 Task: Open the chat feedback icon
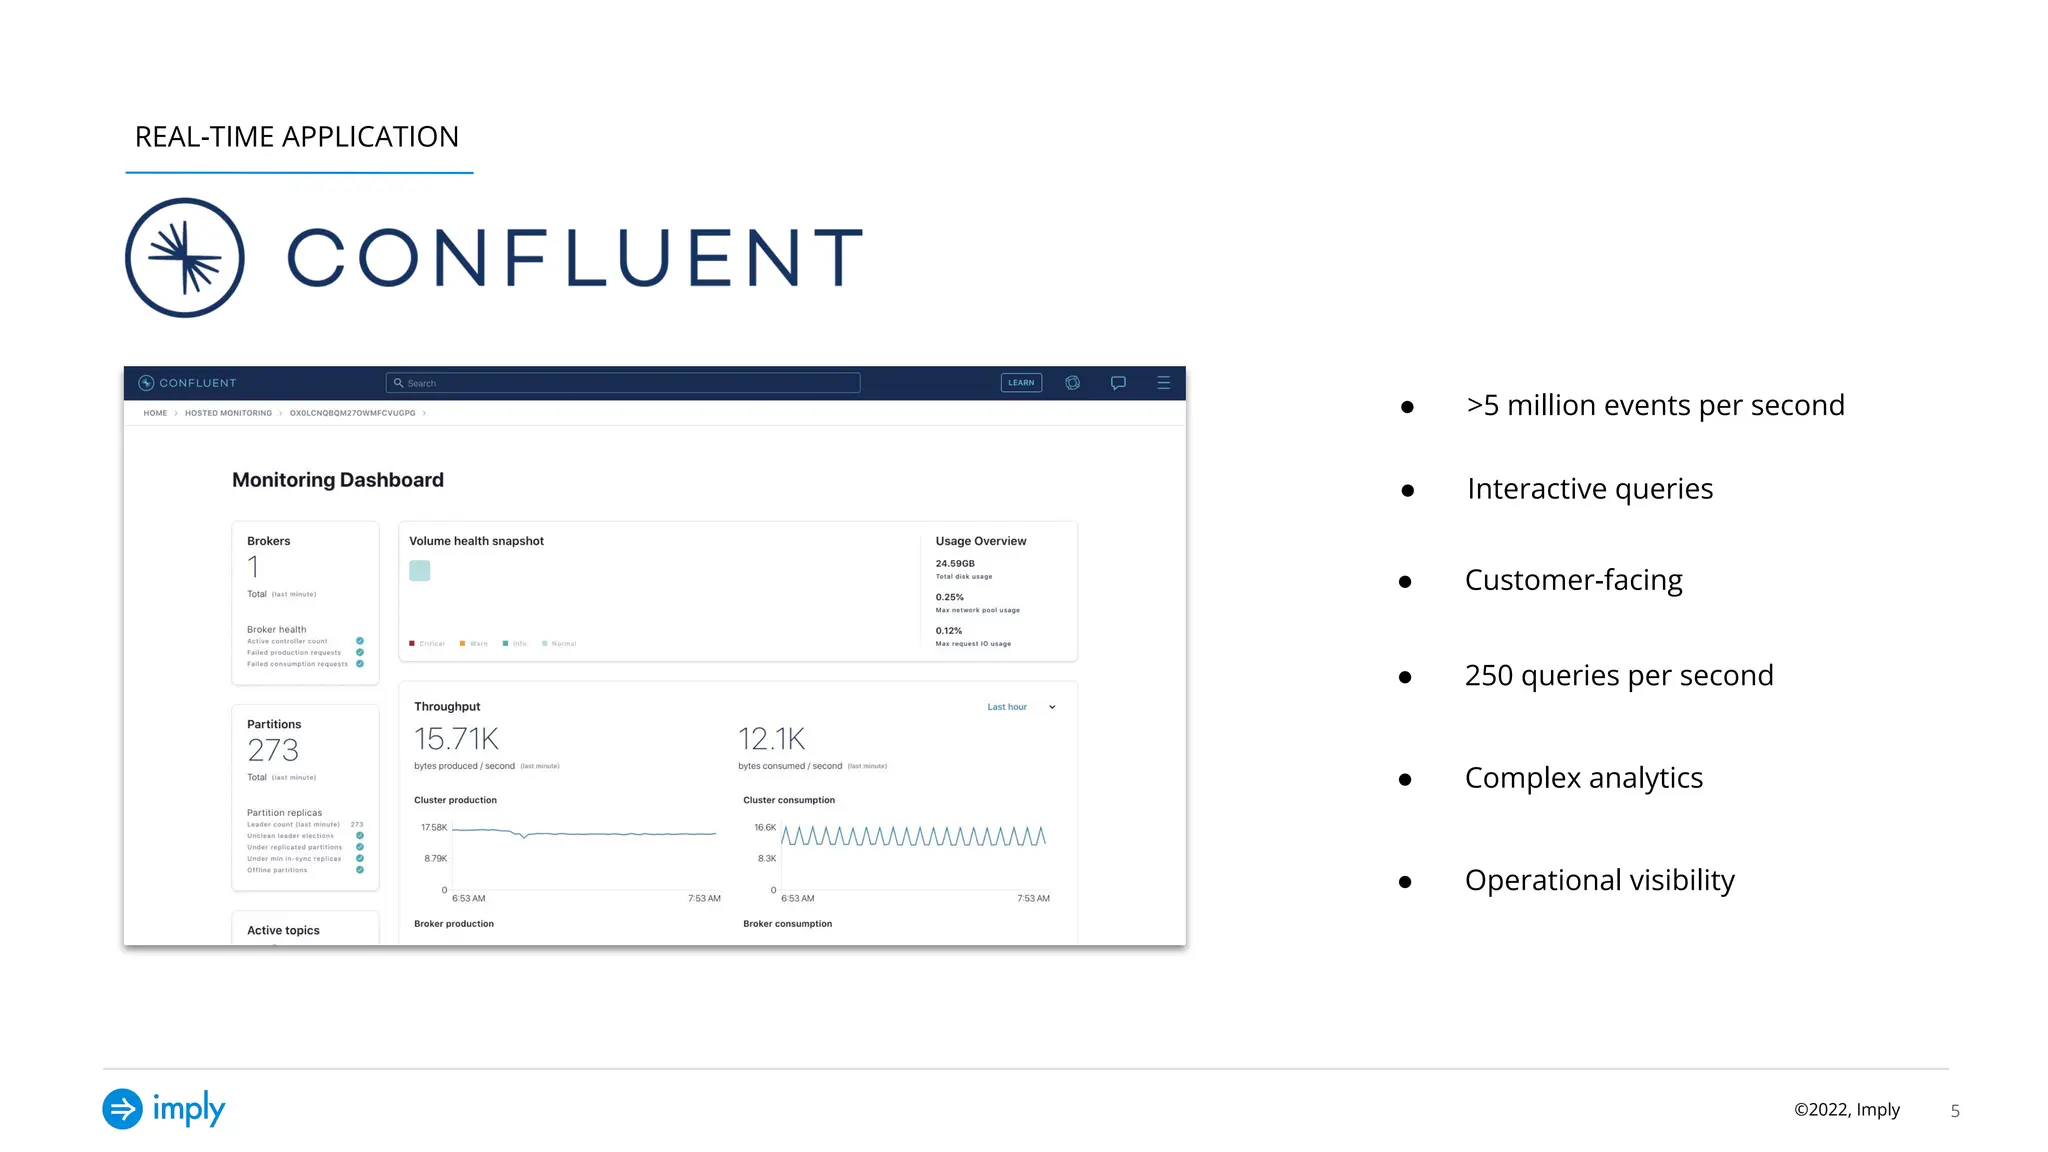(1118, 383)
